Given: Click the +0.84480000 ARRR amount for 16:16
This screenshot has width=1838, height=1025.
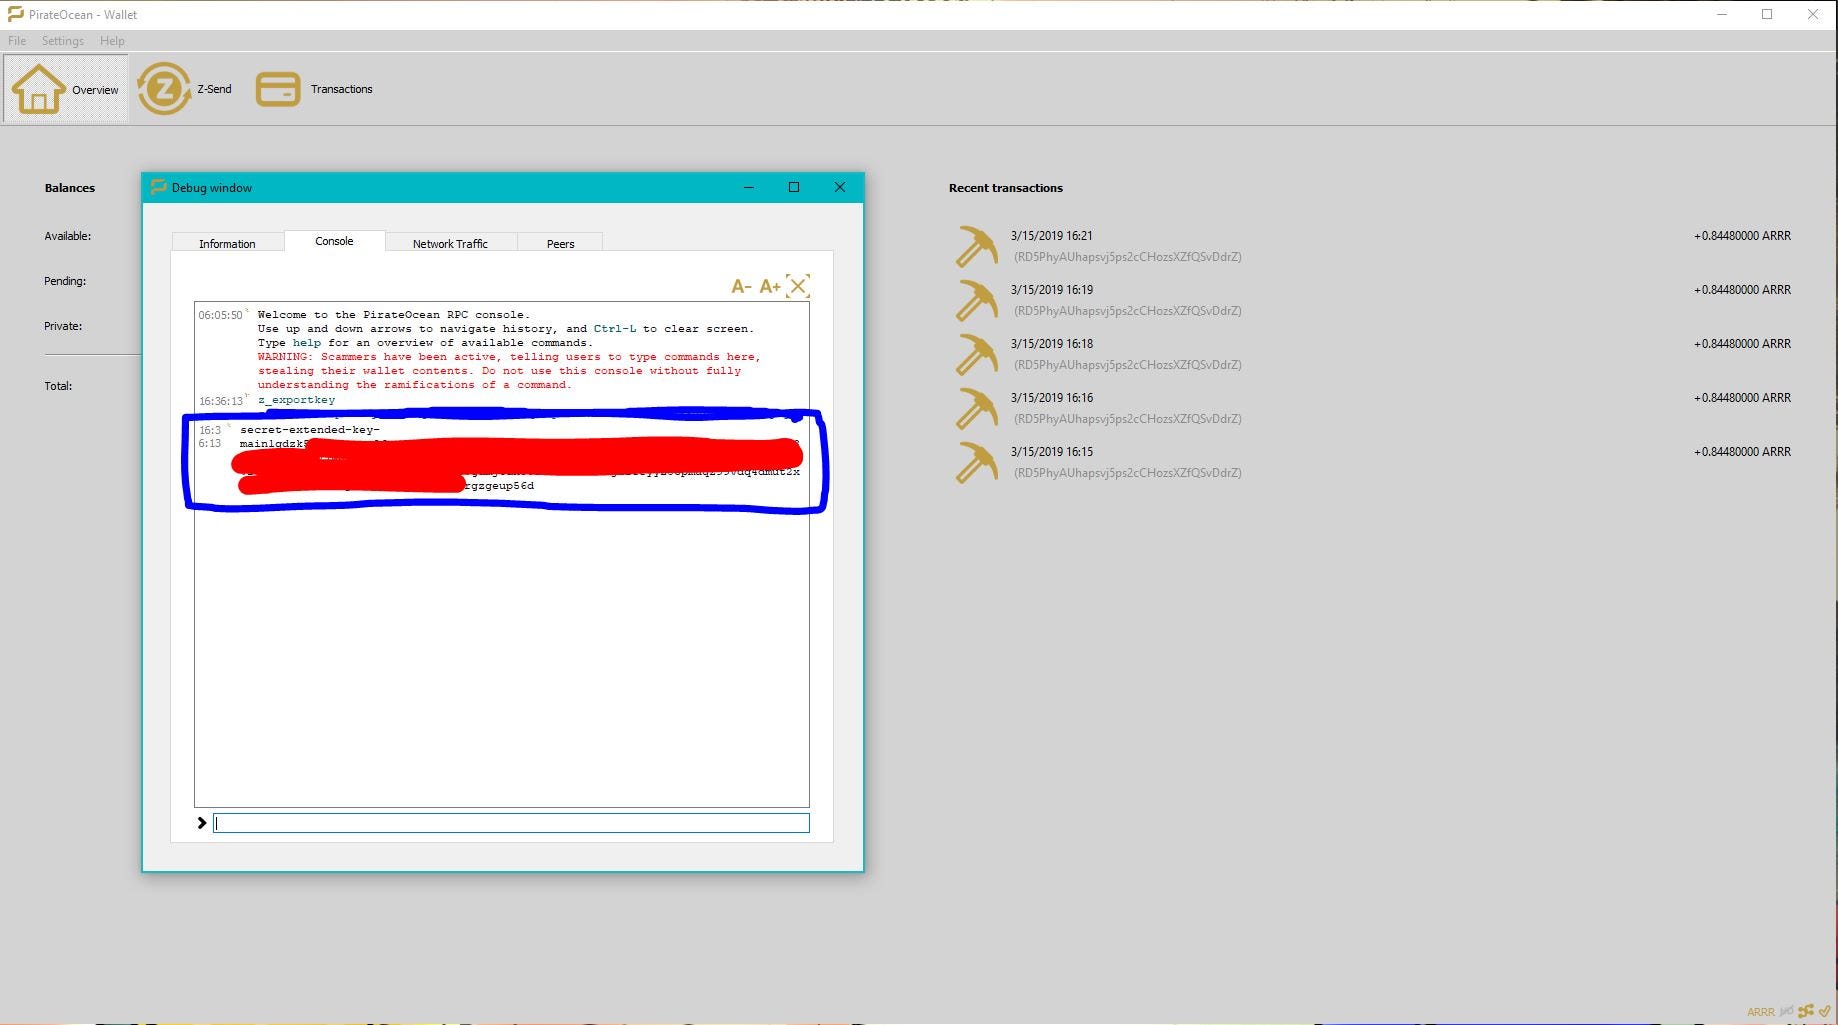Looking at the screenshot, I should coord(1742,398).
